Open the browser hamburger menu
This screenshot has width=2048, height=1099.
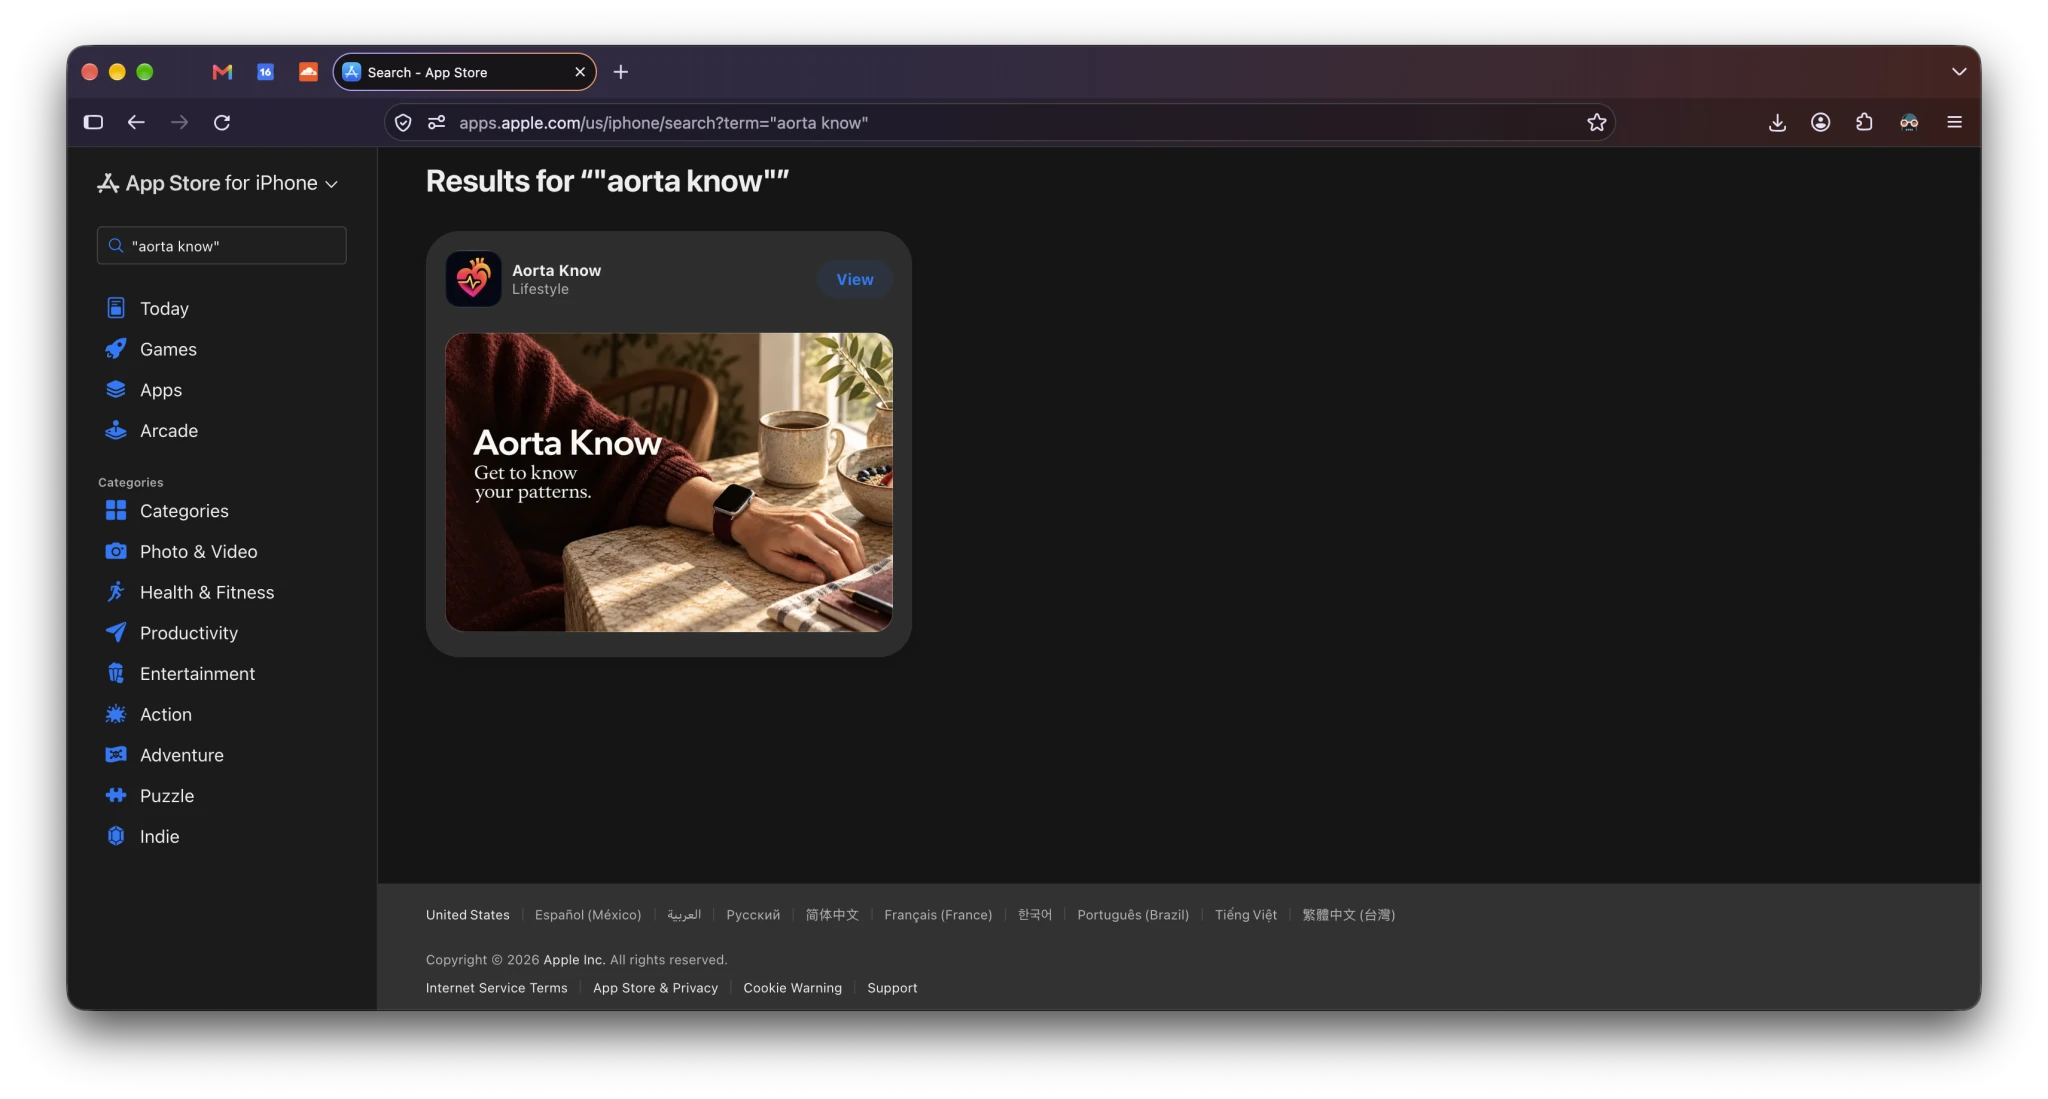click(1954, 122)
